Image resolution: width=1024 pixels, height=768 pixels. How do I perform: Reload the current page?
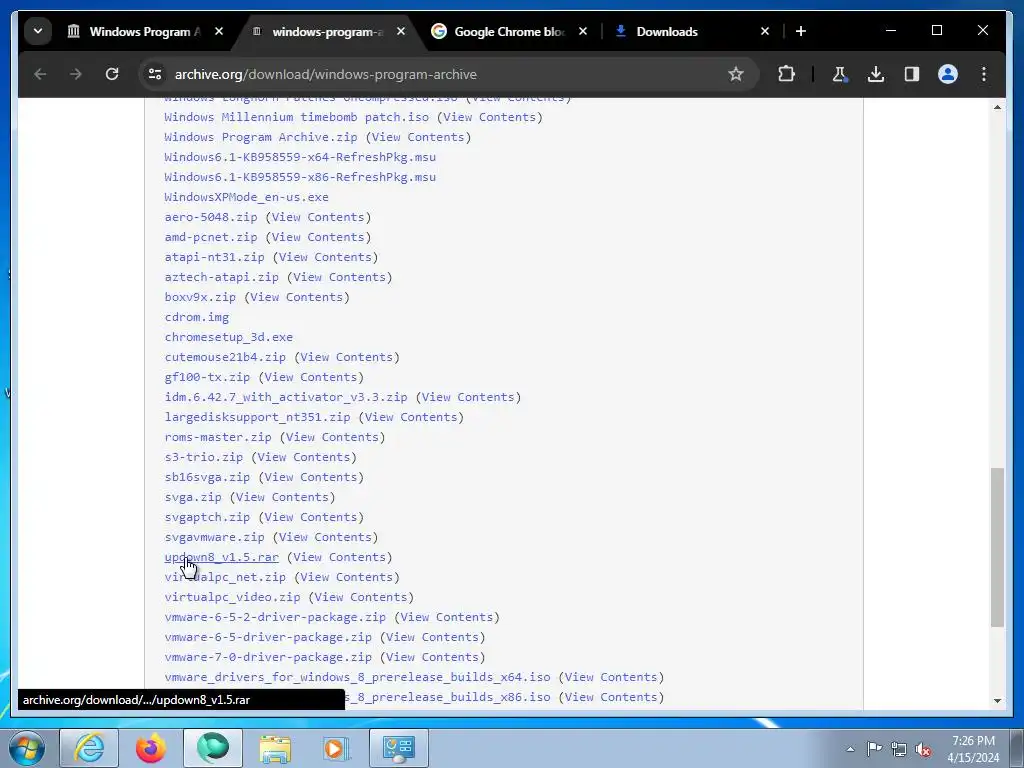pos(112,74)
